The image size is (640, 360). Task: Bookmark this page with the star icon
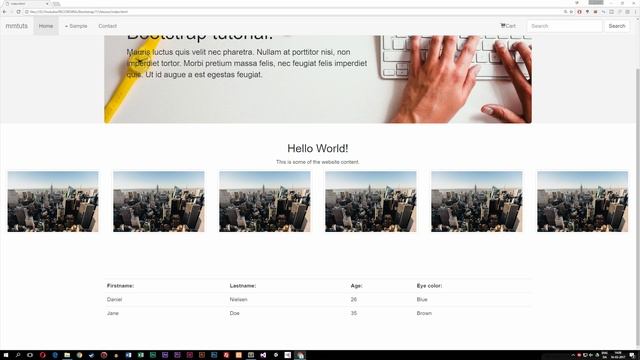pos(571,12)
